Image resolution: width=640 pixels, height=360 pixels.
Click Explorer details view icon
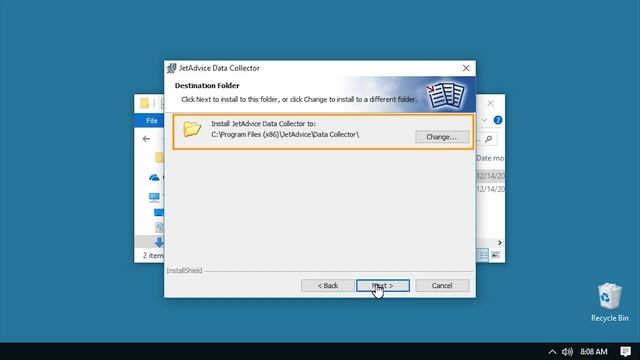click(x=482, y=255)
